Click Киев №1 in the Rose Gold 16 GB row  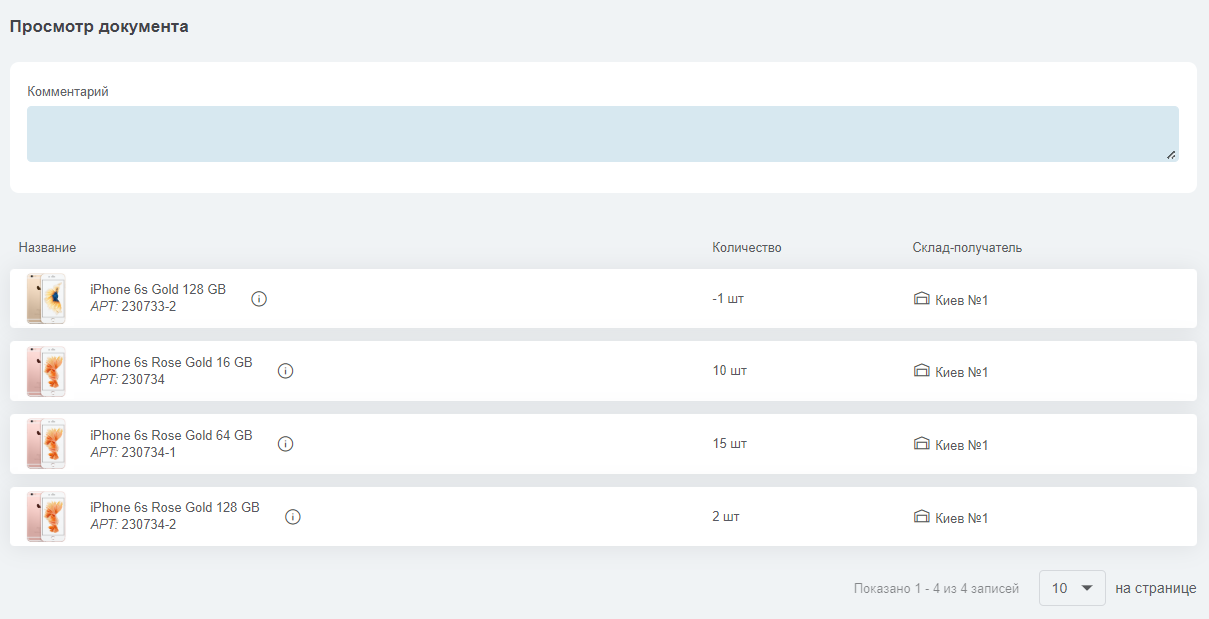(x=962, y=372)
